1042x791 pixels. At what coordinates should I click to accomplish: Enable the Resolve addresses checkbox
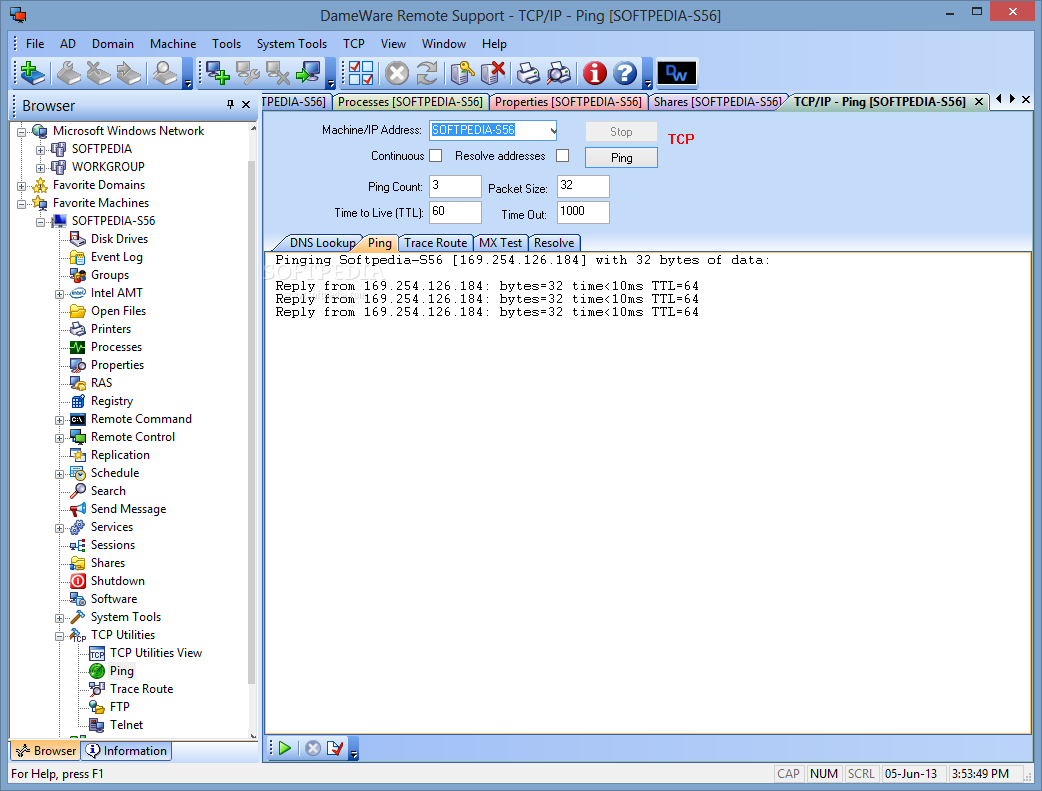563,156
